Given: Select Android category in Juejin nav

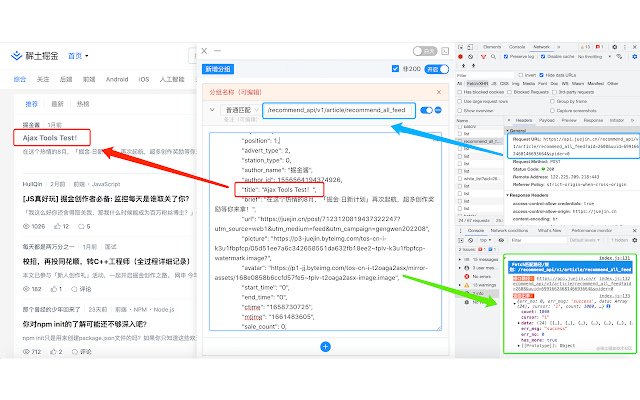Looking at the screenshot, I should [117, 79].
